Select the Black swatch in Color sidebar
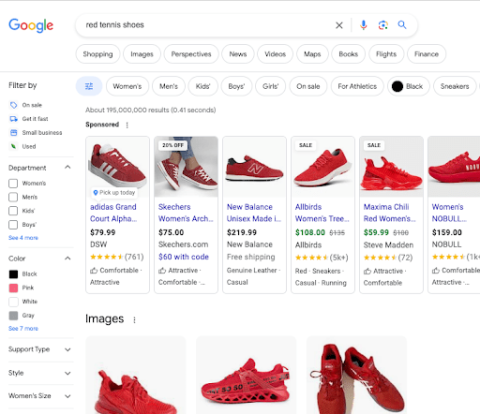The width and height of the screenshot is (480, 414). click(x=13, y=274)
